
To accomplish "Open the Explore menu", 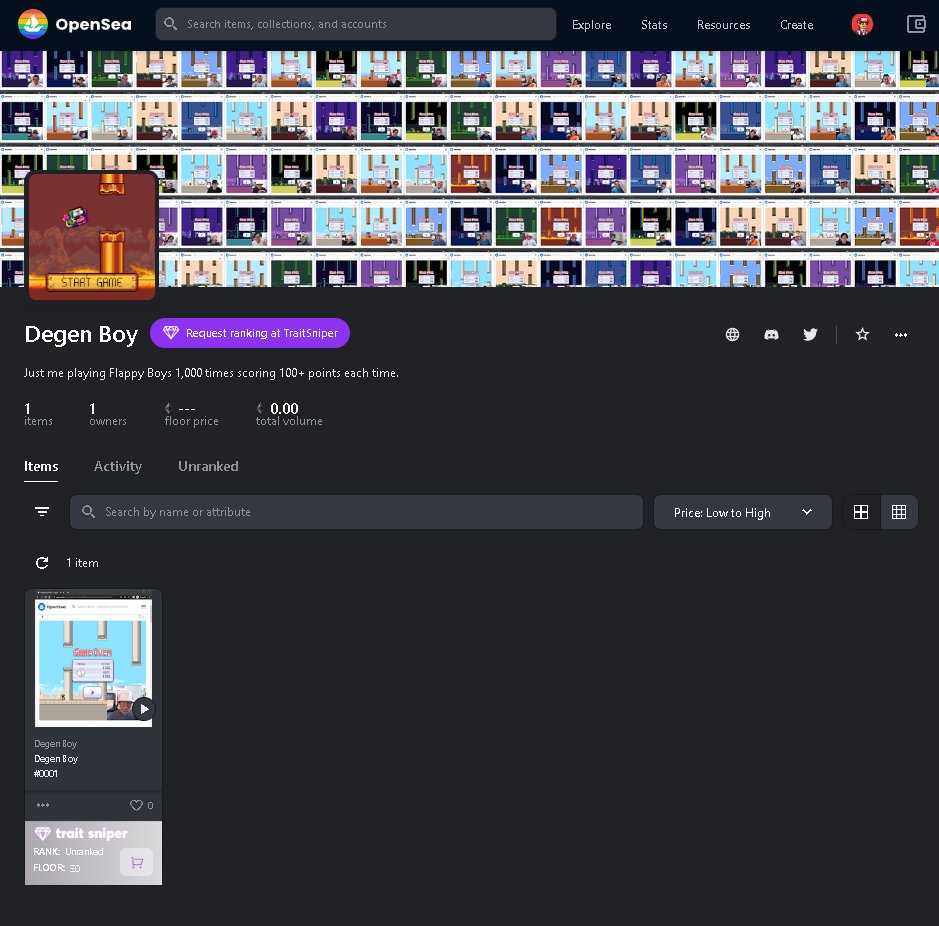I will coord(591,25).
